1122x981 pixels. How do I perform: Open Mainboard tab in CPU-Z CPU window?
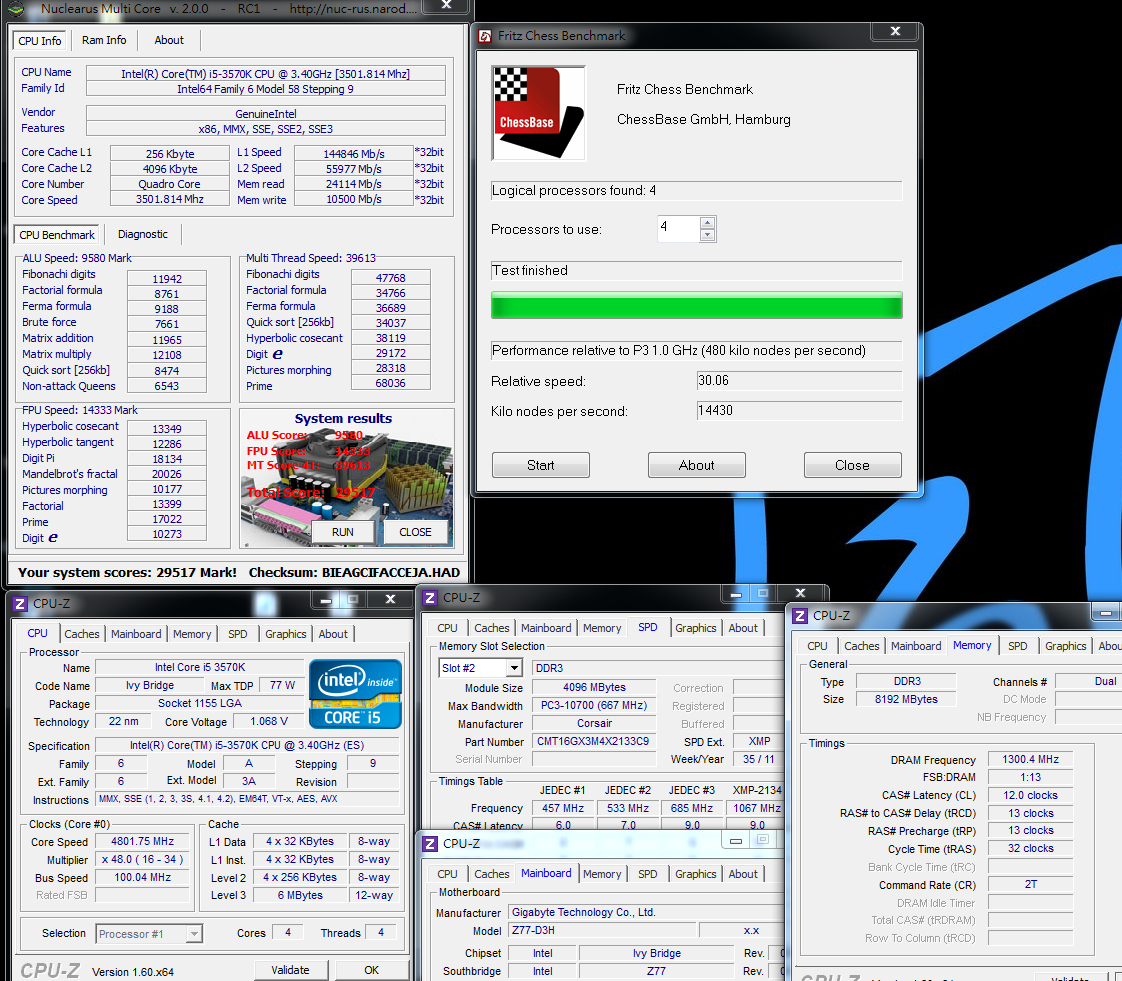coord(136,634)
